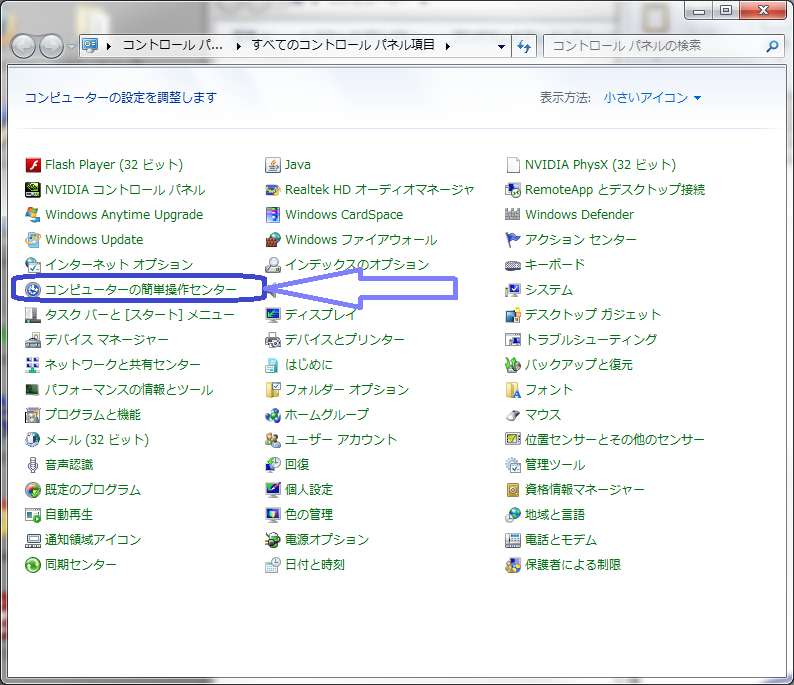This screenshot has width=794, height=685.
Task: Click the 保護者による制限 icon
Action: pos(512,565)
